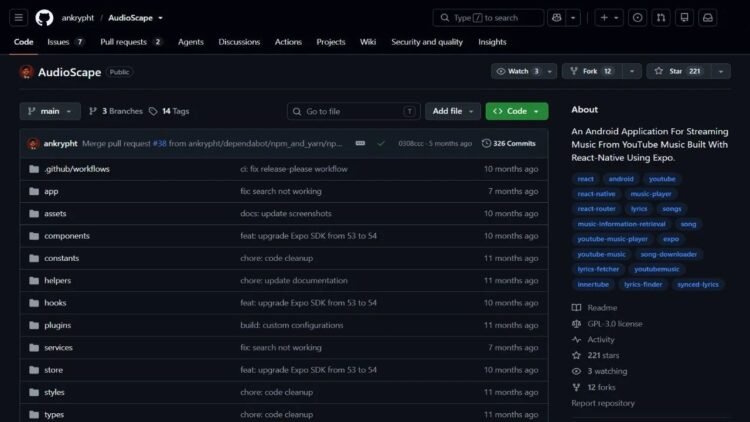This screenshot has height=422, width=750.
Task: Open the .github/workflows folder
Action: [77, 169]
